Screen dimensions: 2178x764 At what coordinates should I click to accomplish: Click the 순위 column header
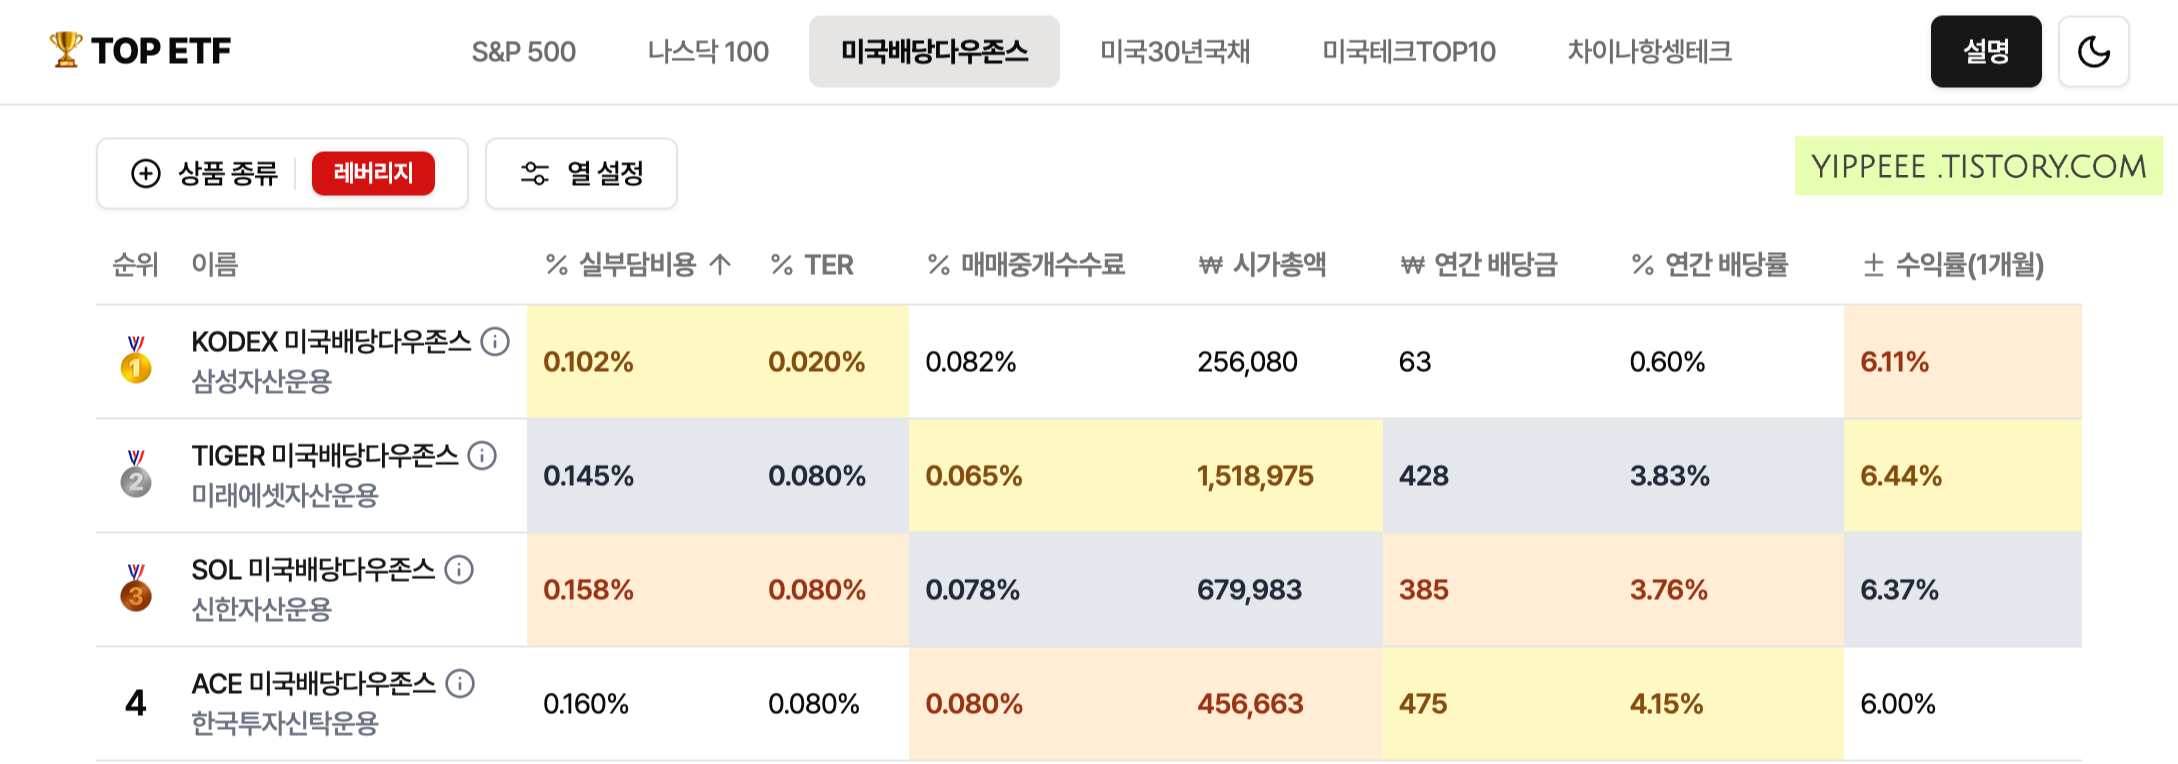coord(135,264)
